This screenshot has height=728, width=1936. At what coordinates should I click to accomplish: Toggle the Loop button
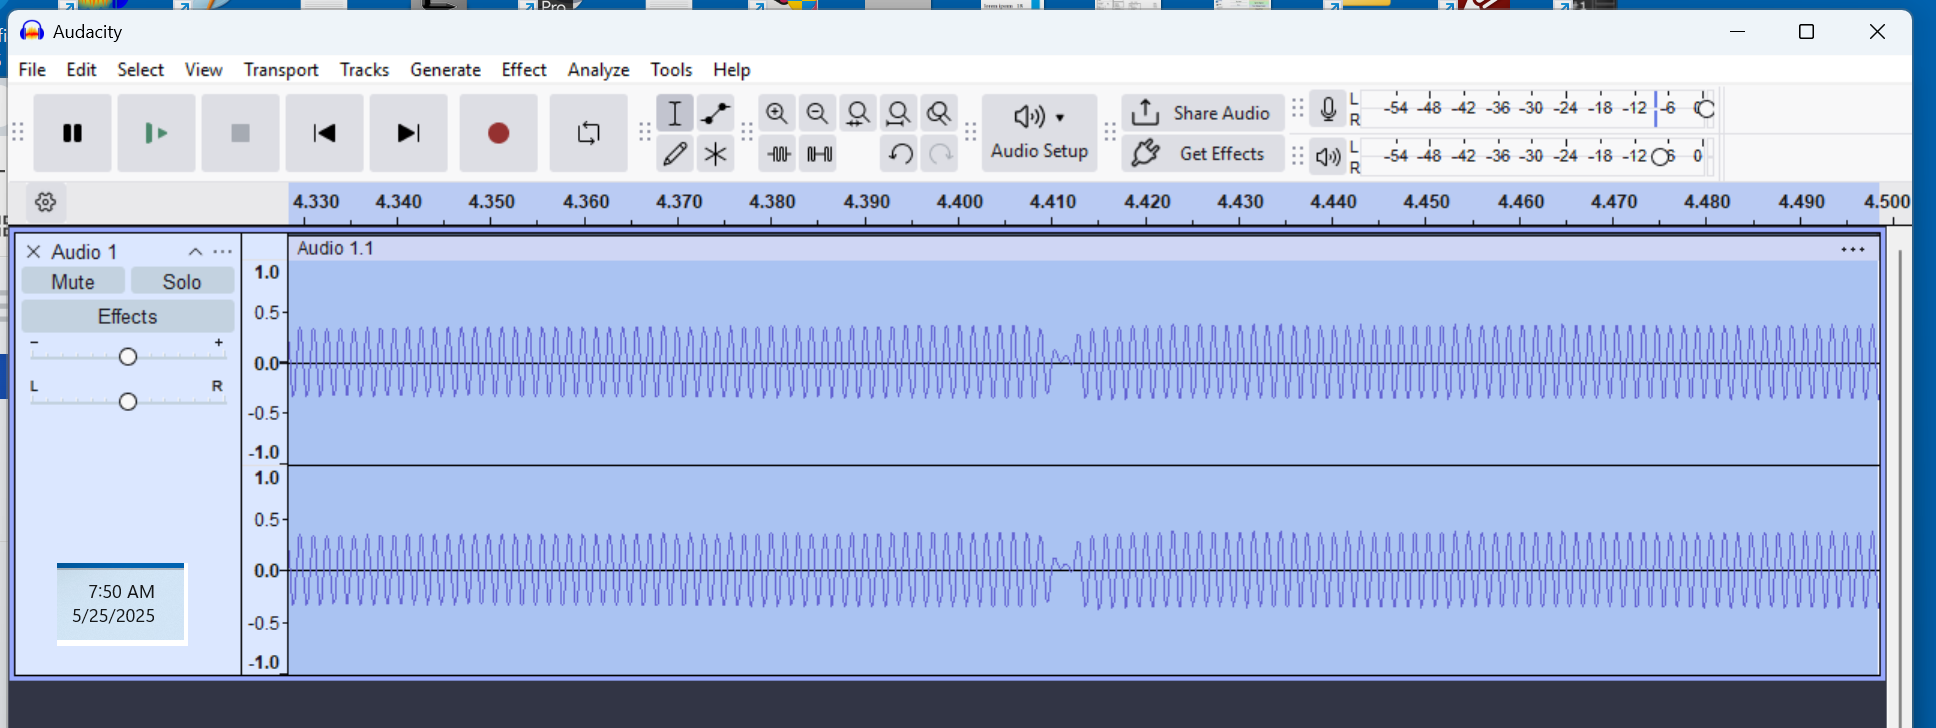[588, 133]
